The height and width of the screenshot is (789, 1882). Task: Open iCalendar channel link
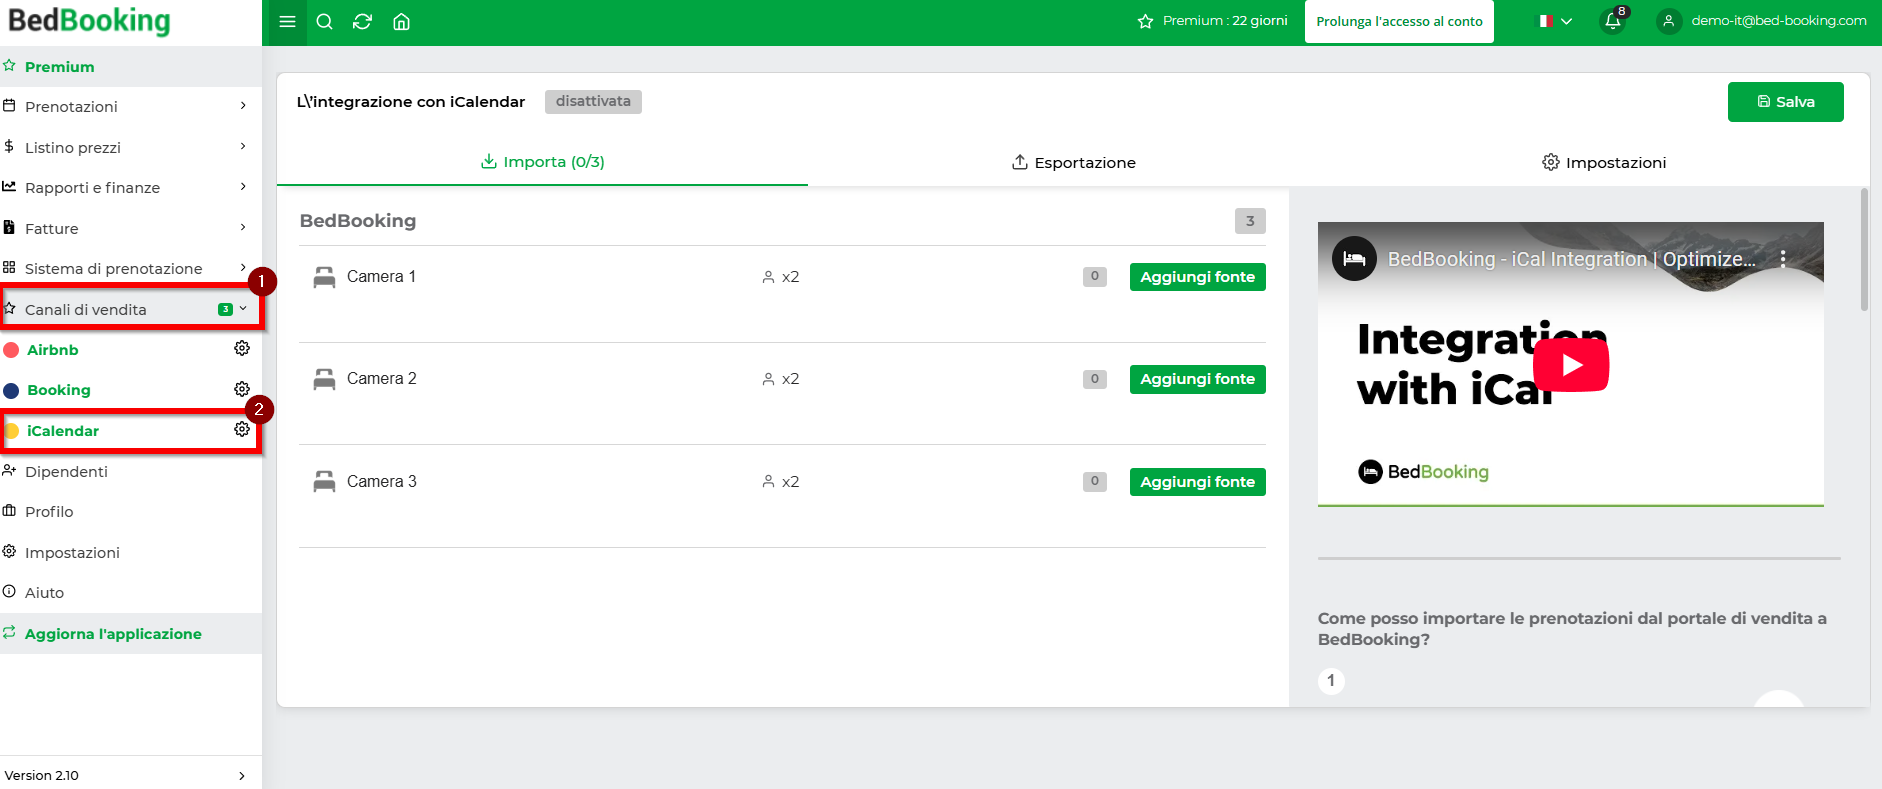(63, 431)
